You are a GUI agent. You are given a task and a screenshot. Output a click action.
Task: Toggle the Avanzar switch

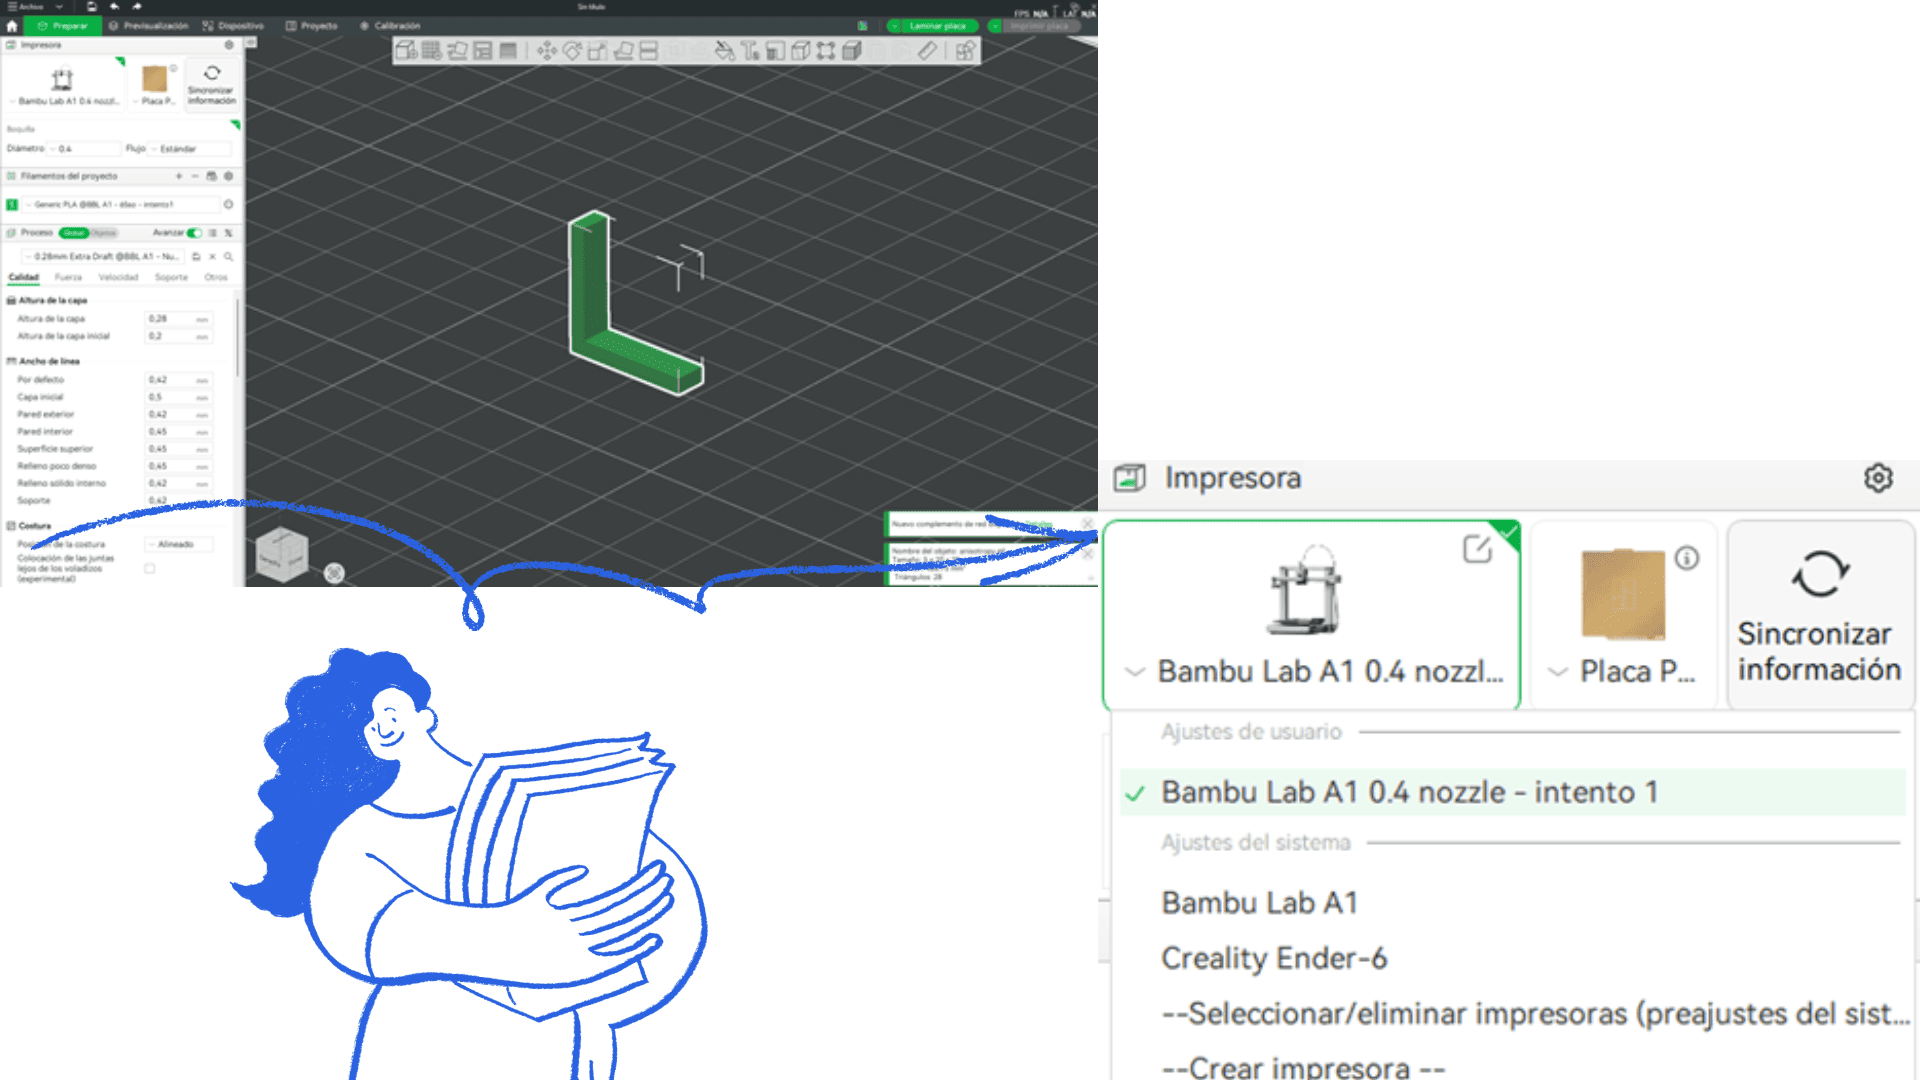point(195,233)
